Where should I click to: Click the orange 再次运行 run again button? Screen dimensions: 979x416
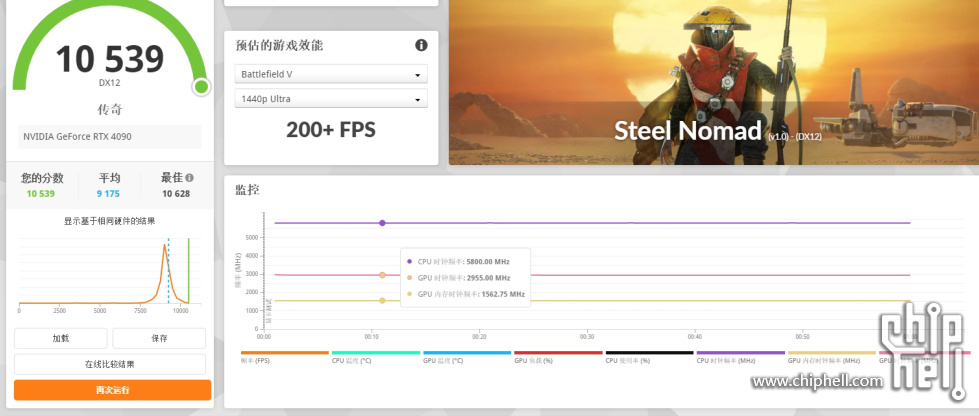coord(112,390)
